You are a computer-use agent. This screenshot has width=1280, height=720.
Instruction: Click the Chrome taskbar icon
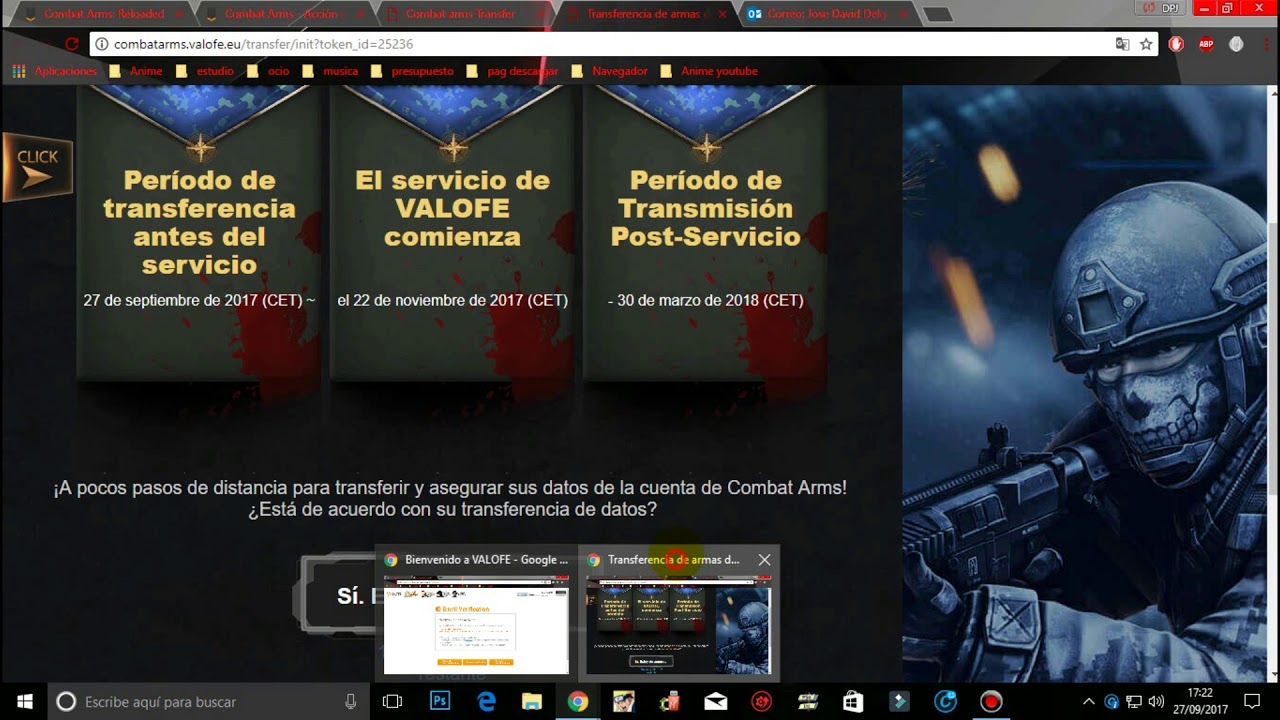click(x=578, y=702)
